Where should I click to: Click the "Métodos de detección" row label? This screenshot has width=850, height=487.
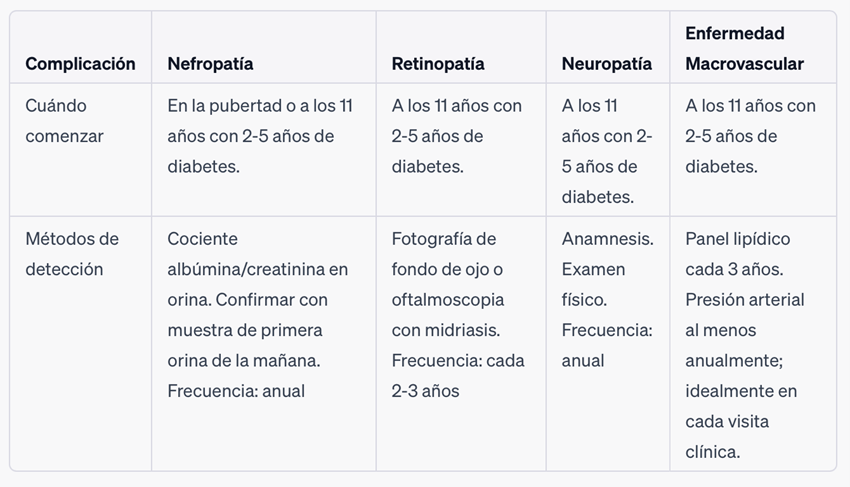tap(72, 254)
